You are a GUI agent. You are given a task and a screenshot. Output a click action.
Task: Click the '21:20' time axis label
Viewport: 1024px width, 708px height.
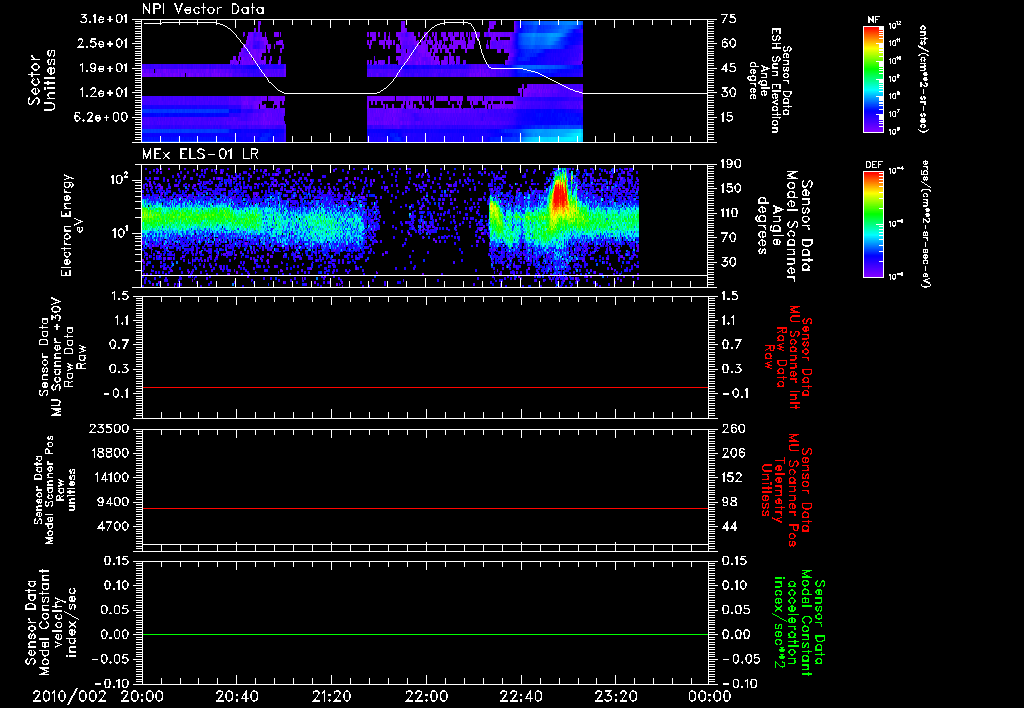pos(331,696)
